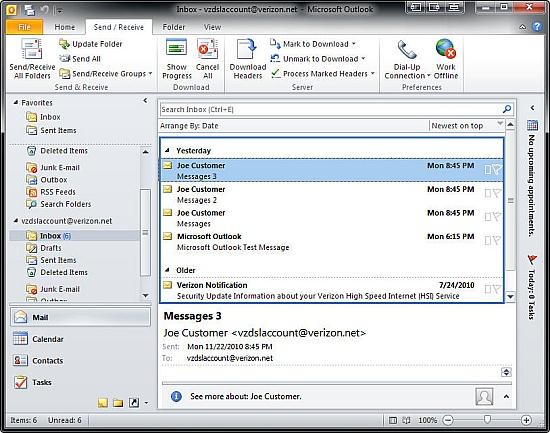
Task: Switch to the Folder tab
Action: coord(174,27)
